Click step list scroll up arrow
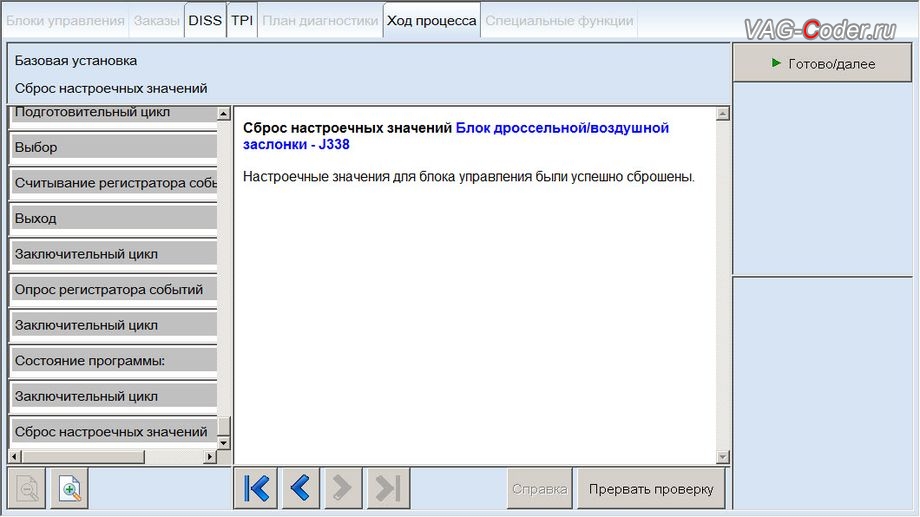 pos(224,113)
